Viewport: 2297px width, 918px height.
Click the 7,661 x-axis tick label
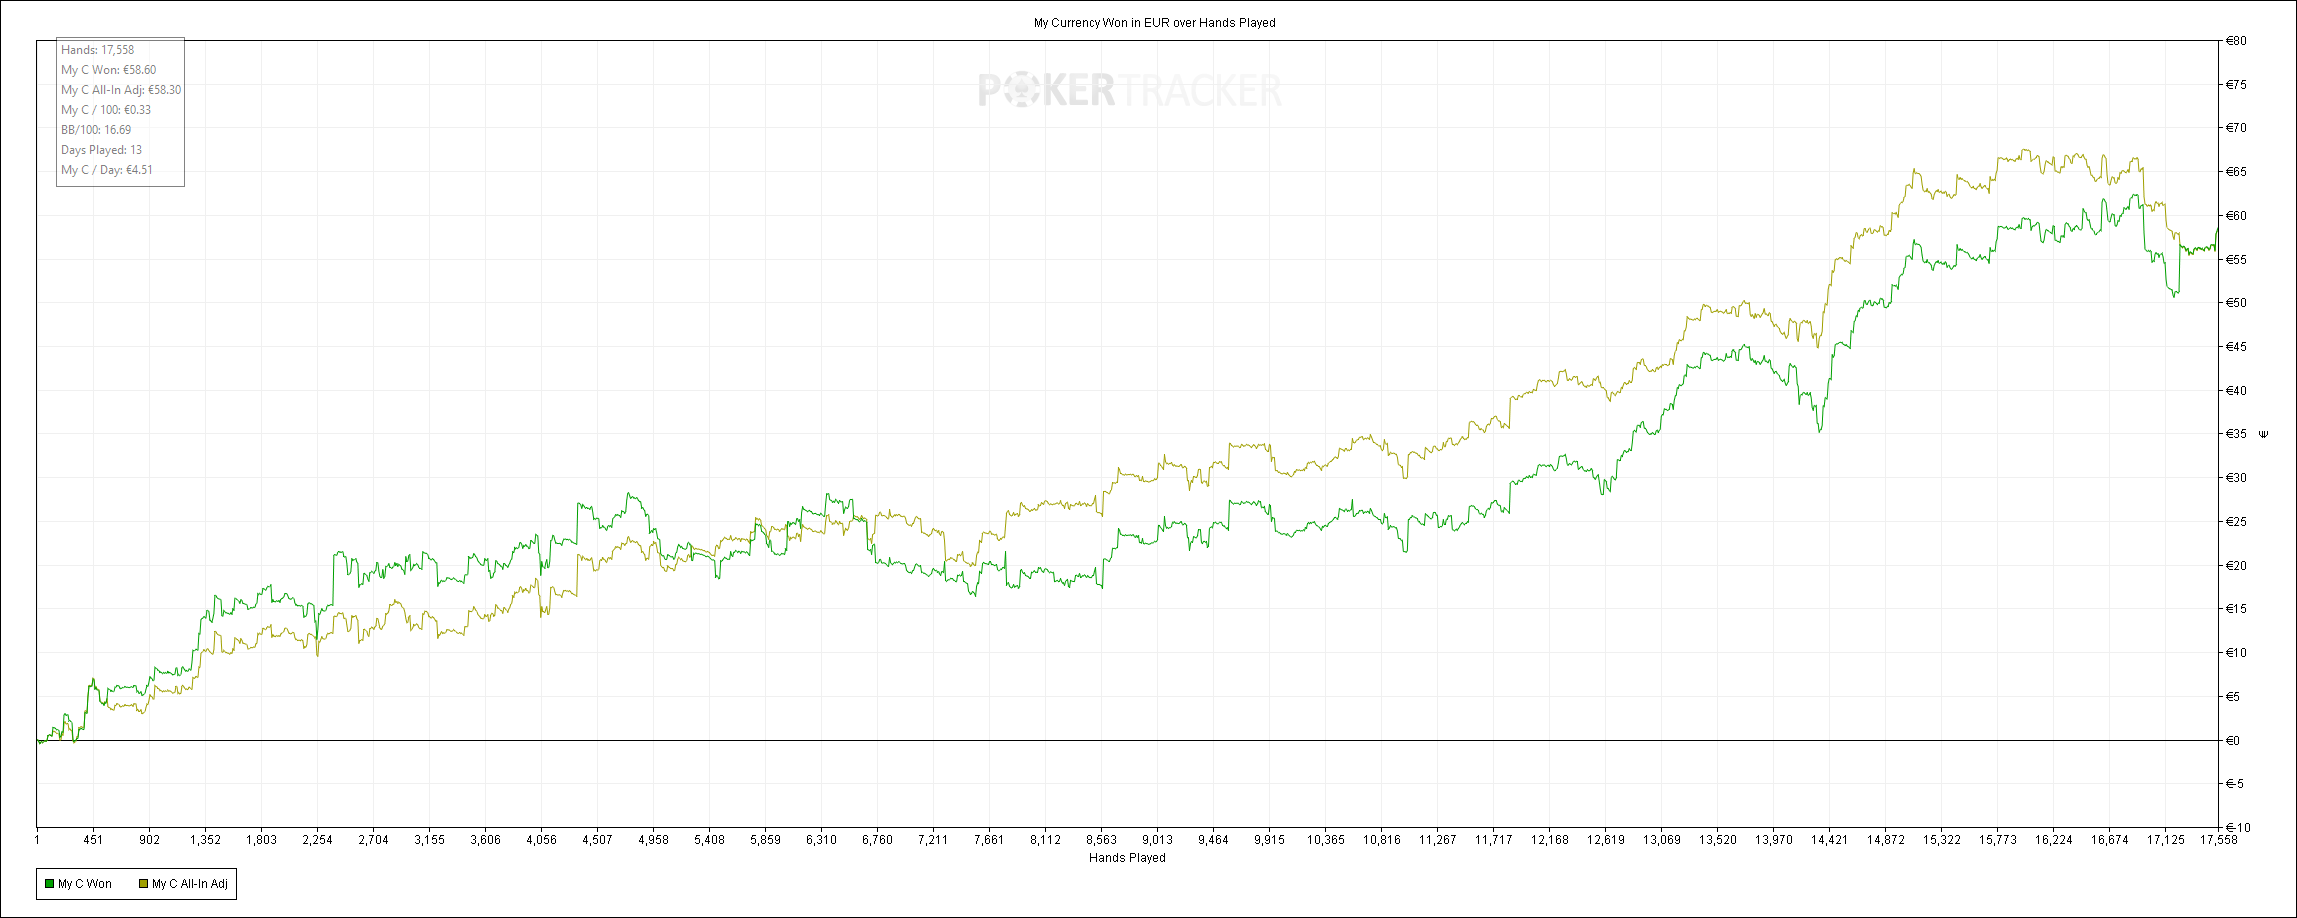tap(989, 840)
